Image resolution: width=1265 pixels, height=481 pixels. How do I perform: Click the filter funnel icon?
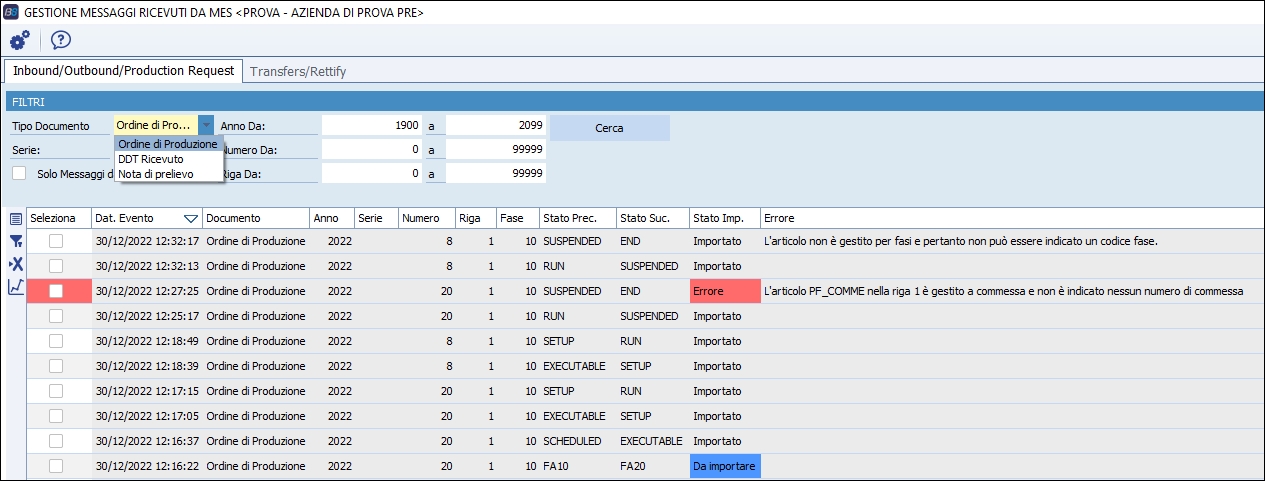tap(16, 241)
